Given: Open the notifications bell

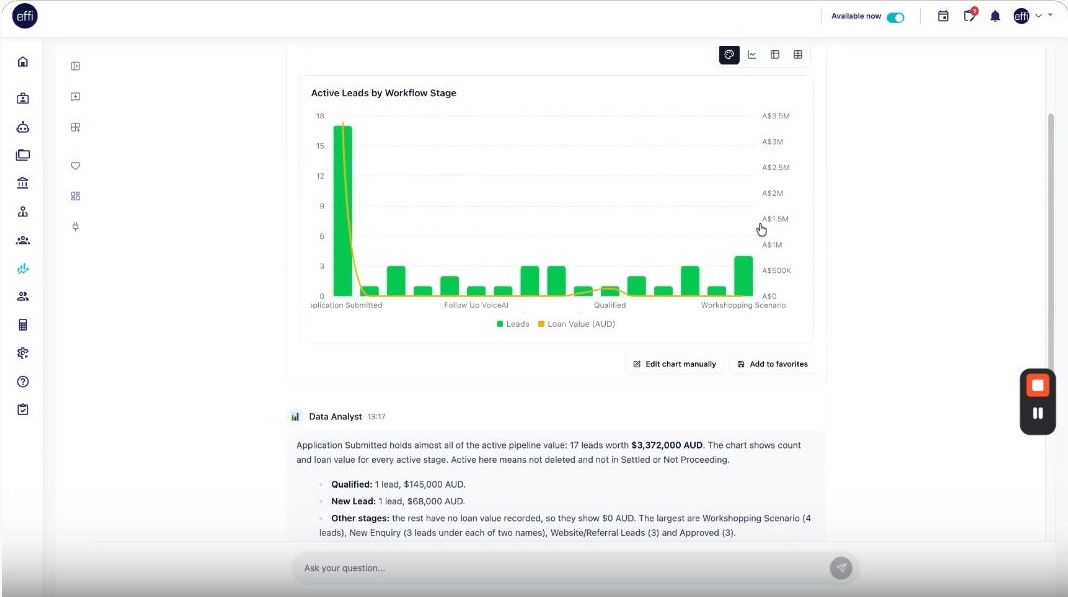Looking at the screenshot, I should (x=995, y=16).
